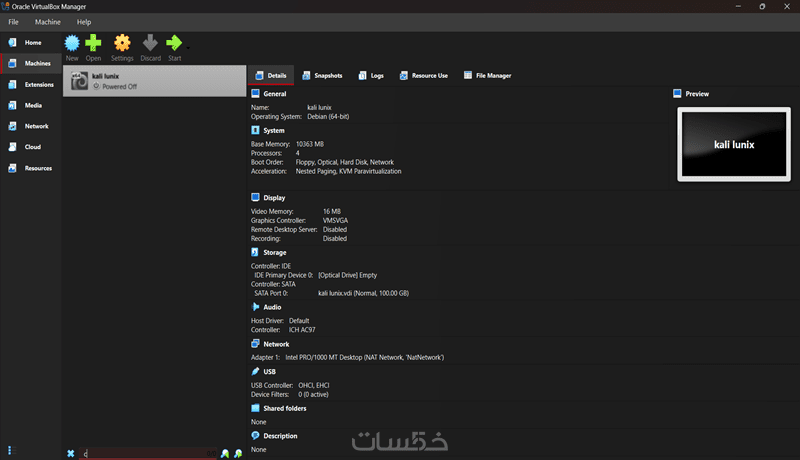Go to the previous search match
This screenshot has width=800, height=460.
225,453
